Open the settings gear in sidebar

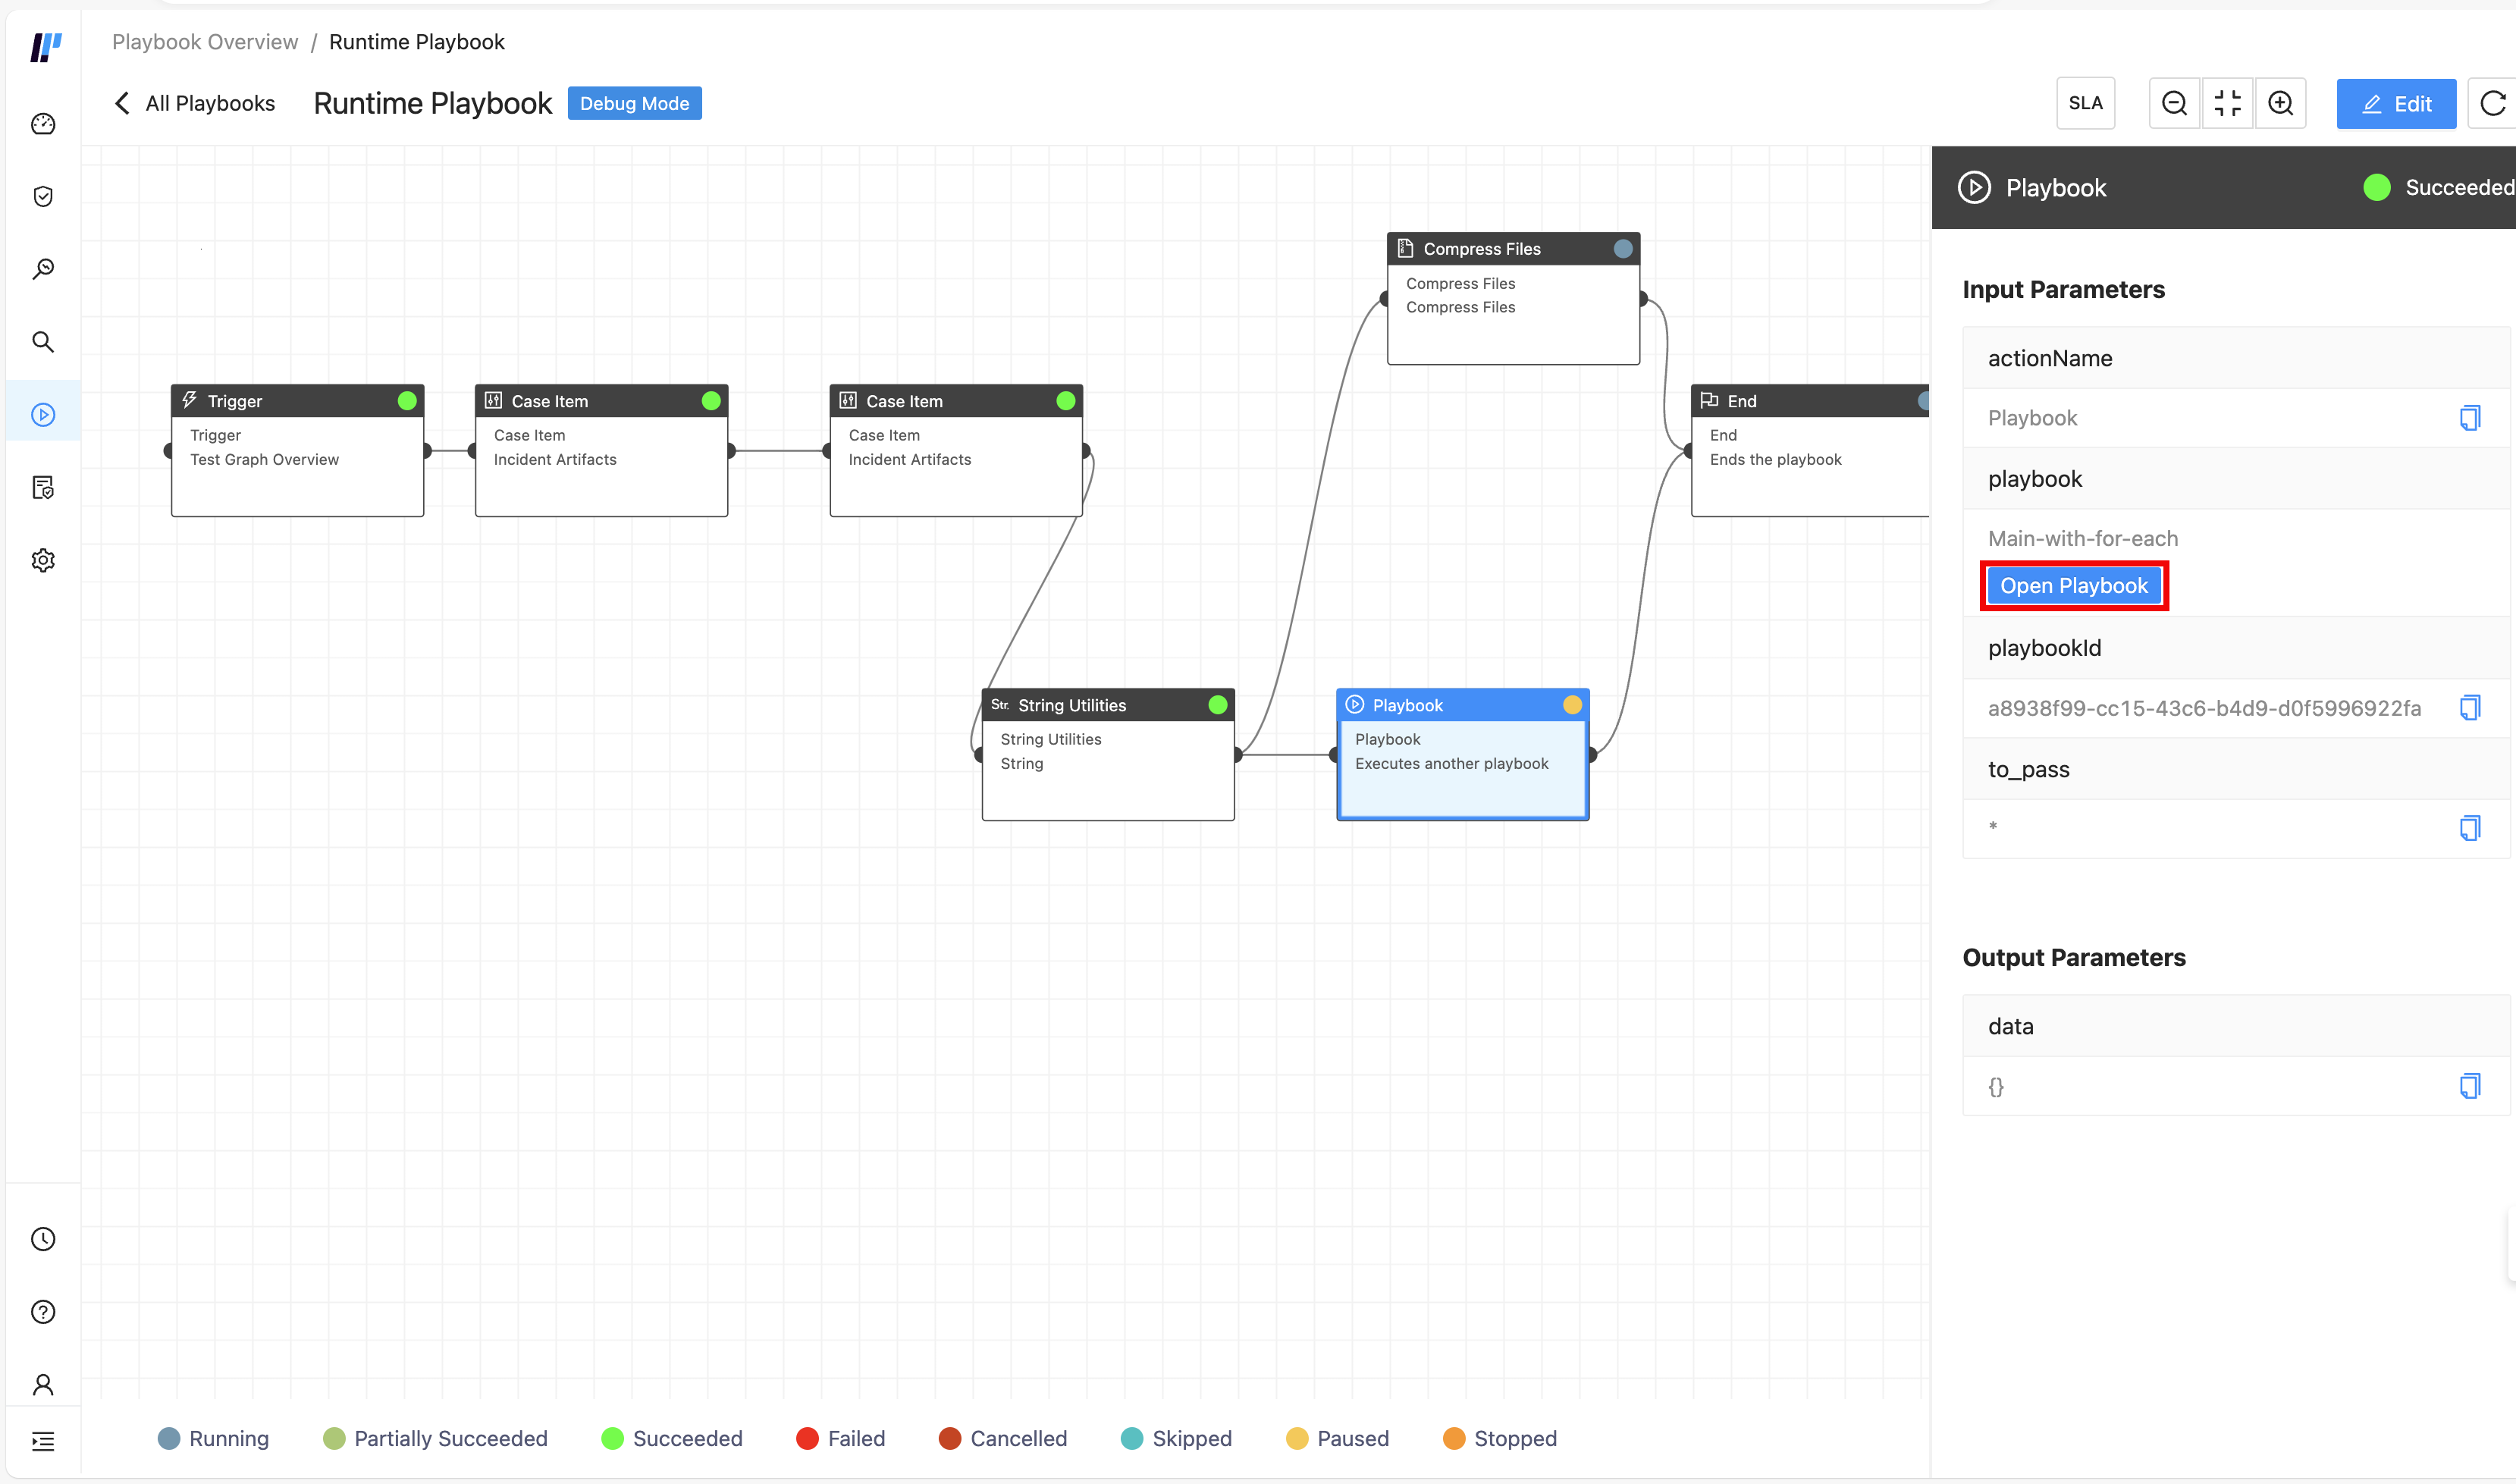43,560
